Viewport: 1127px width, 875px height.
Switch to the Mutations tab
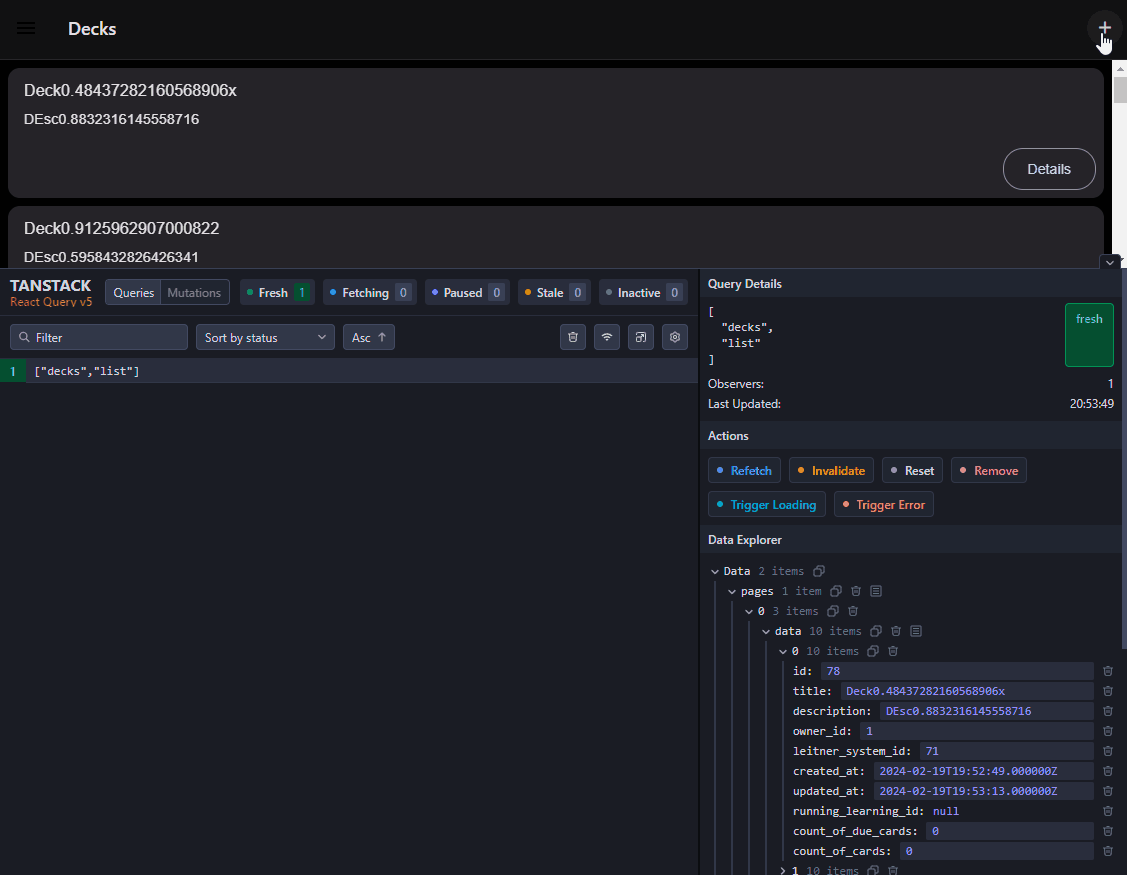click(x=194, y=293)
